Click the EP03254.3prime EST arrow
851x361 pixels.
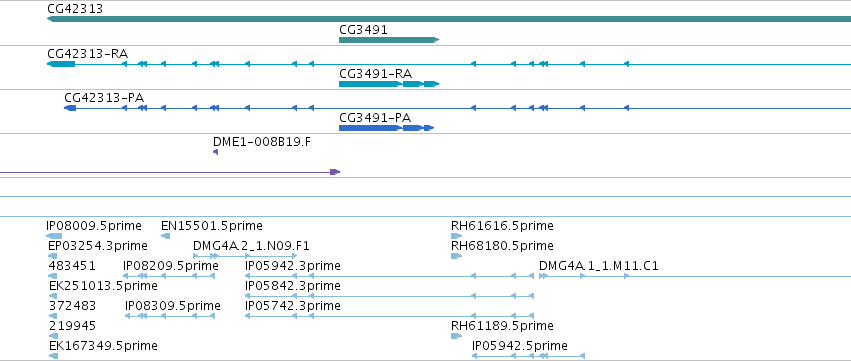tap(53, 256)
